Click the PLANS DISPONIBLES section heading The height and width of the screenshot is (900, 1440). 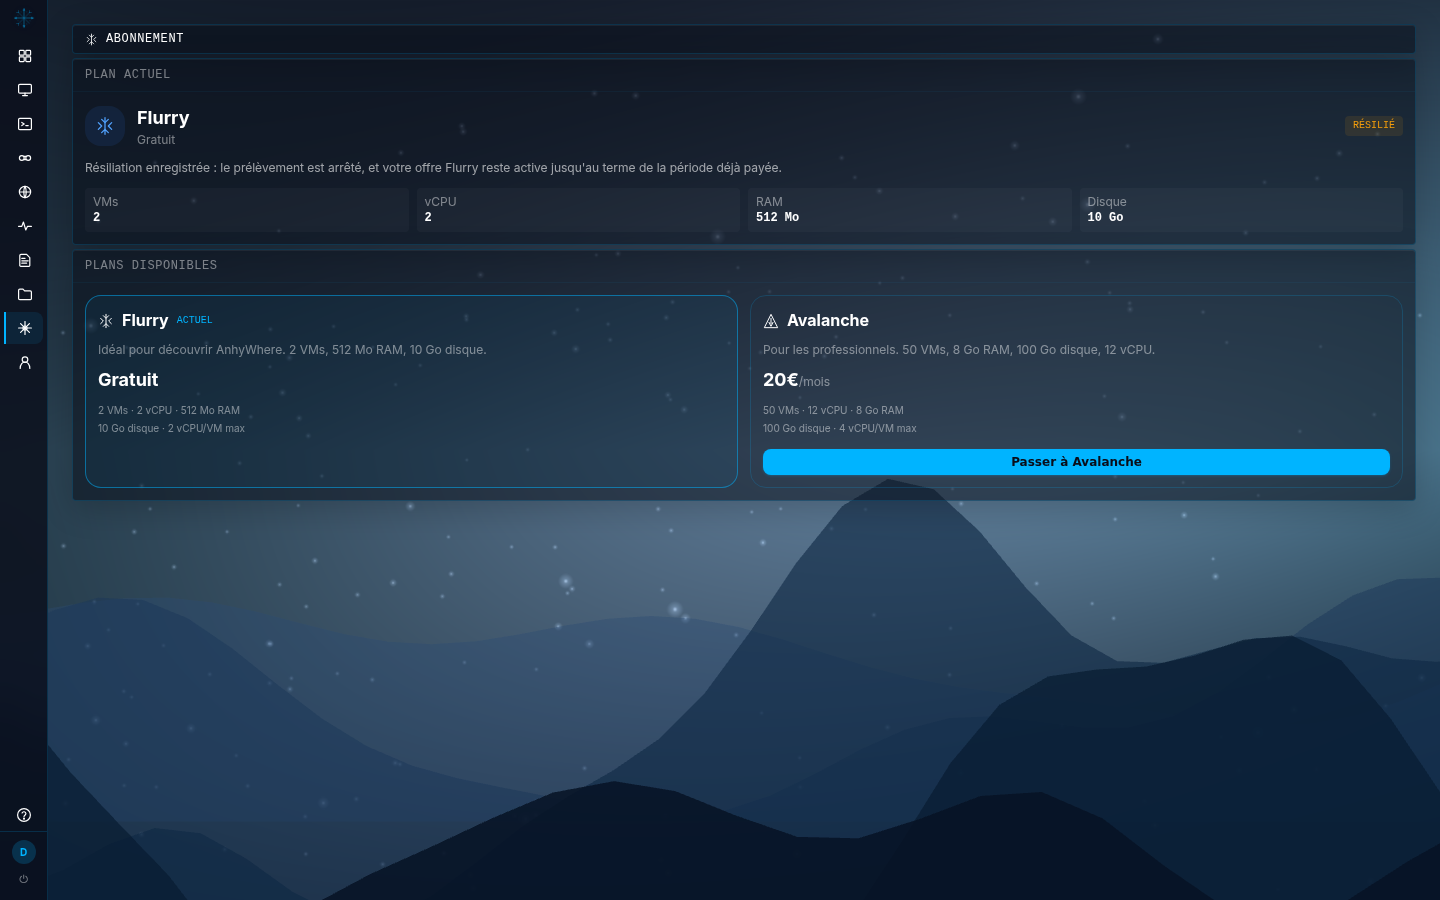coord(151,265)
